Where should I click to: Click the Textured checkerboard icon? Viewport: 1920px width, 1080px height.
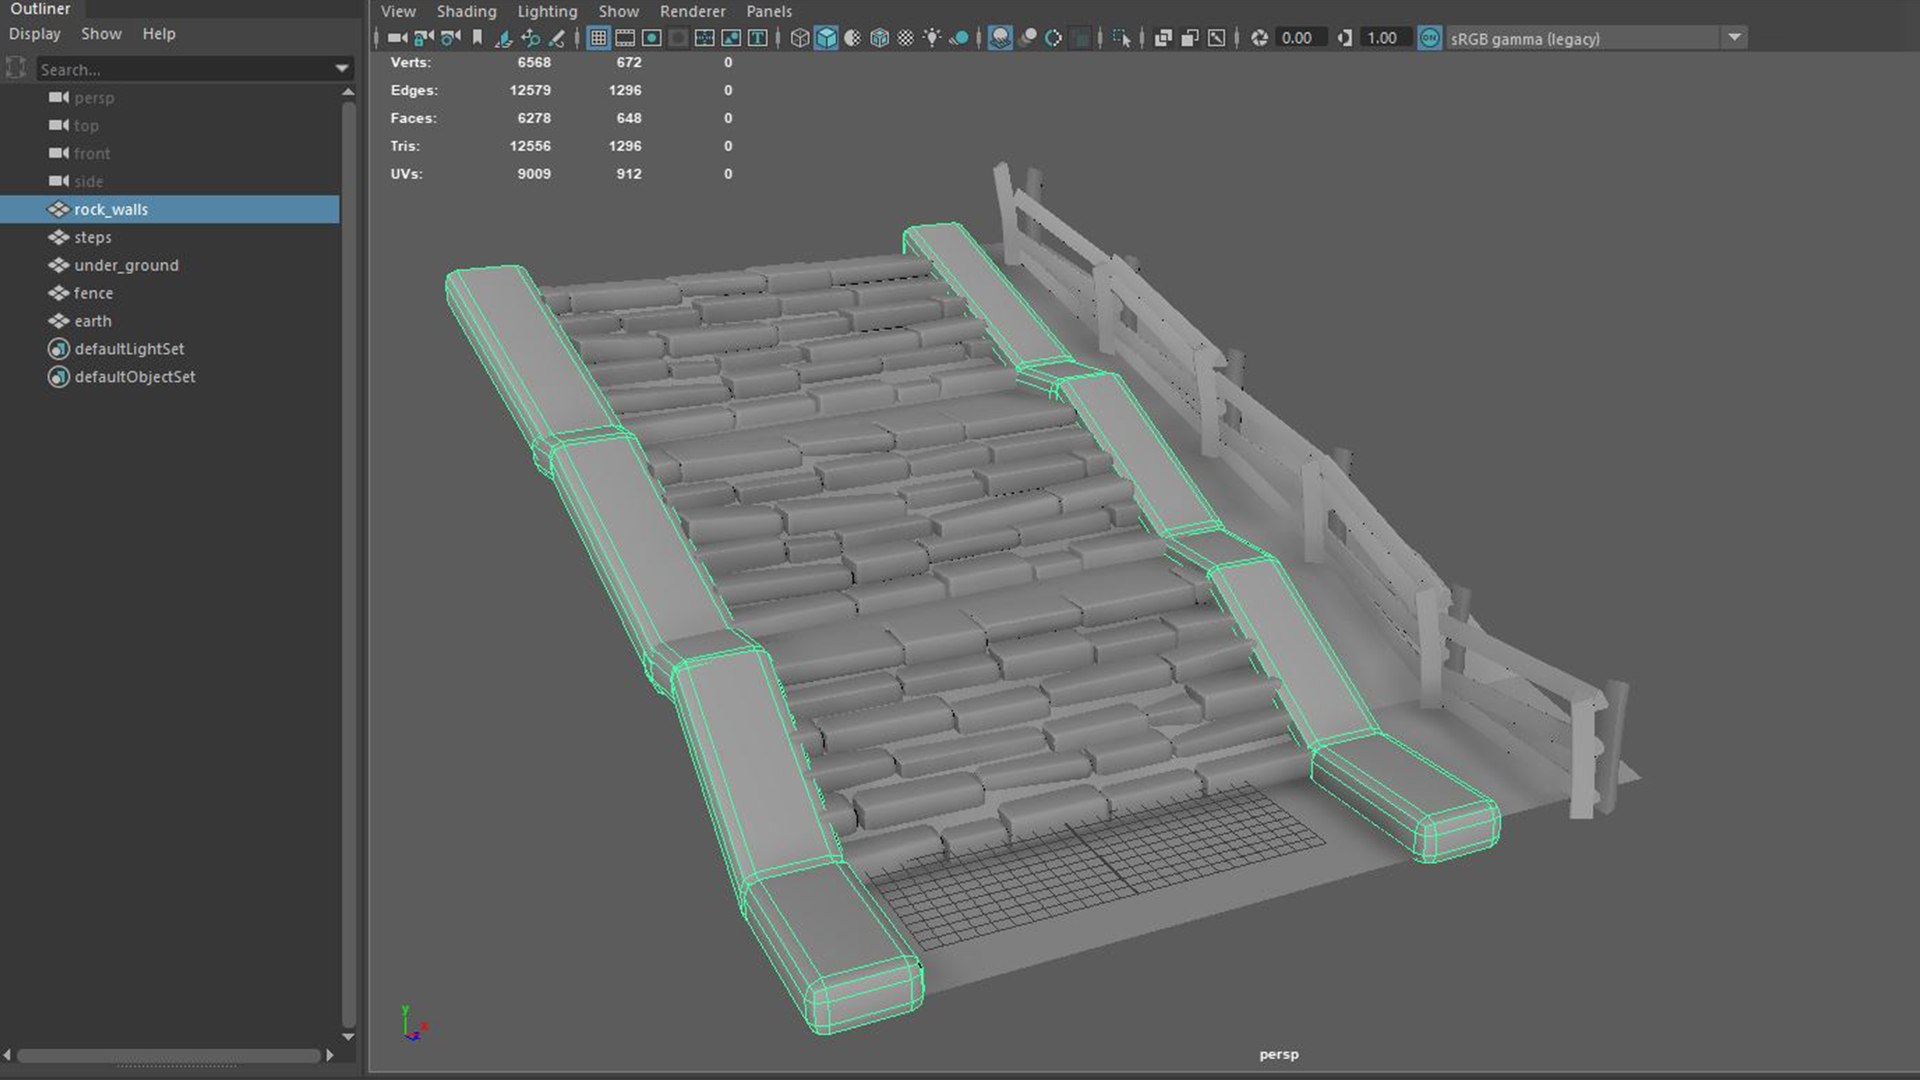point(906,38)
